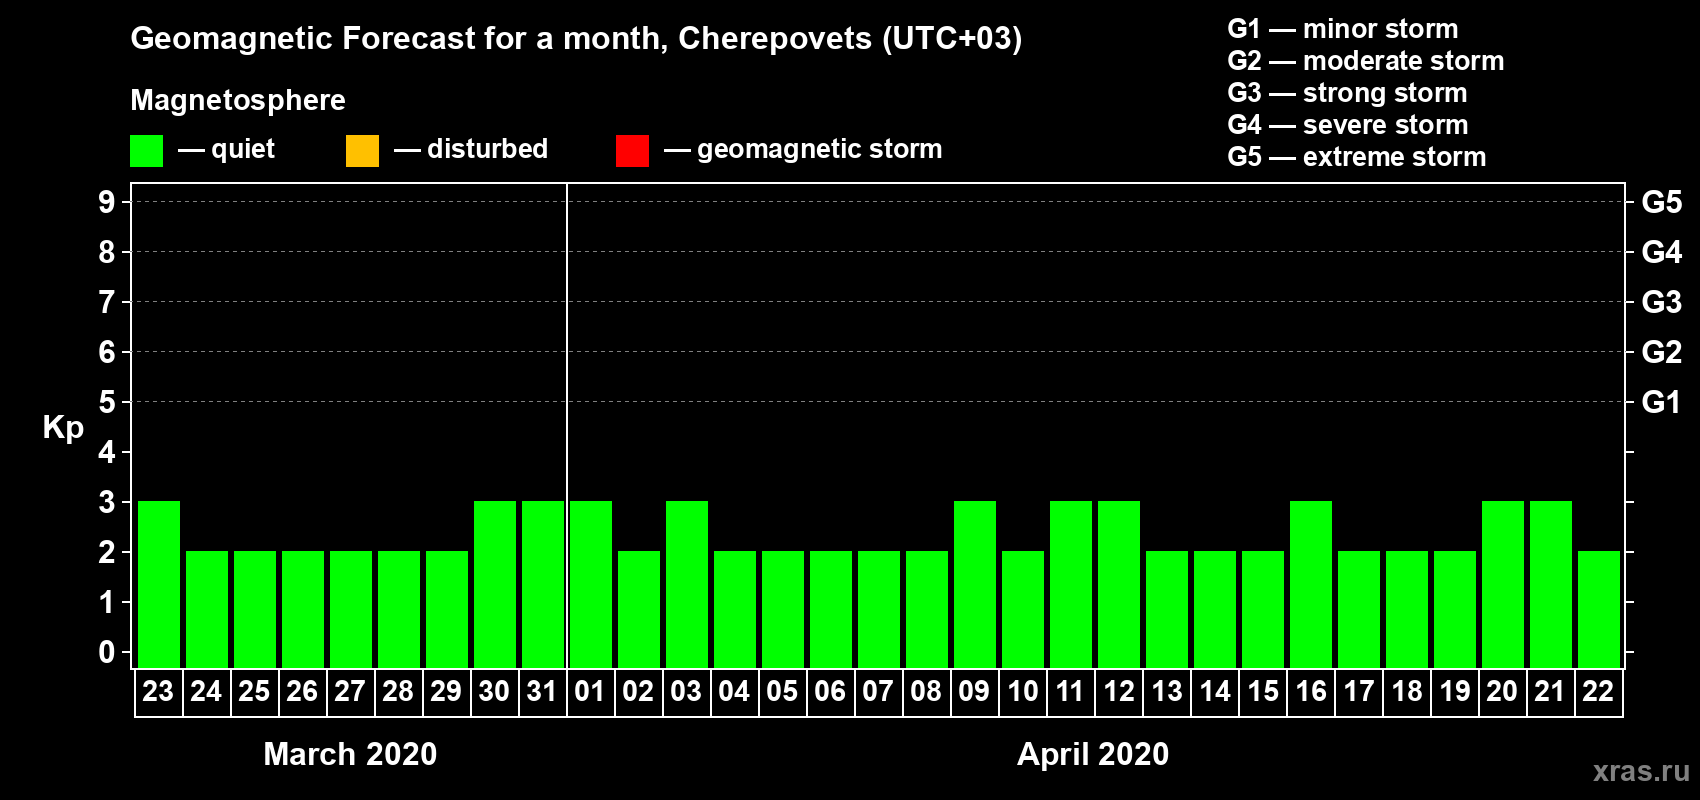Screen dimensions: 1700x800
Task: Select the bar for April 16
Action: pos(1311,584)
